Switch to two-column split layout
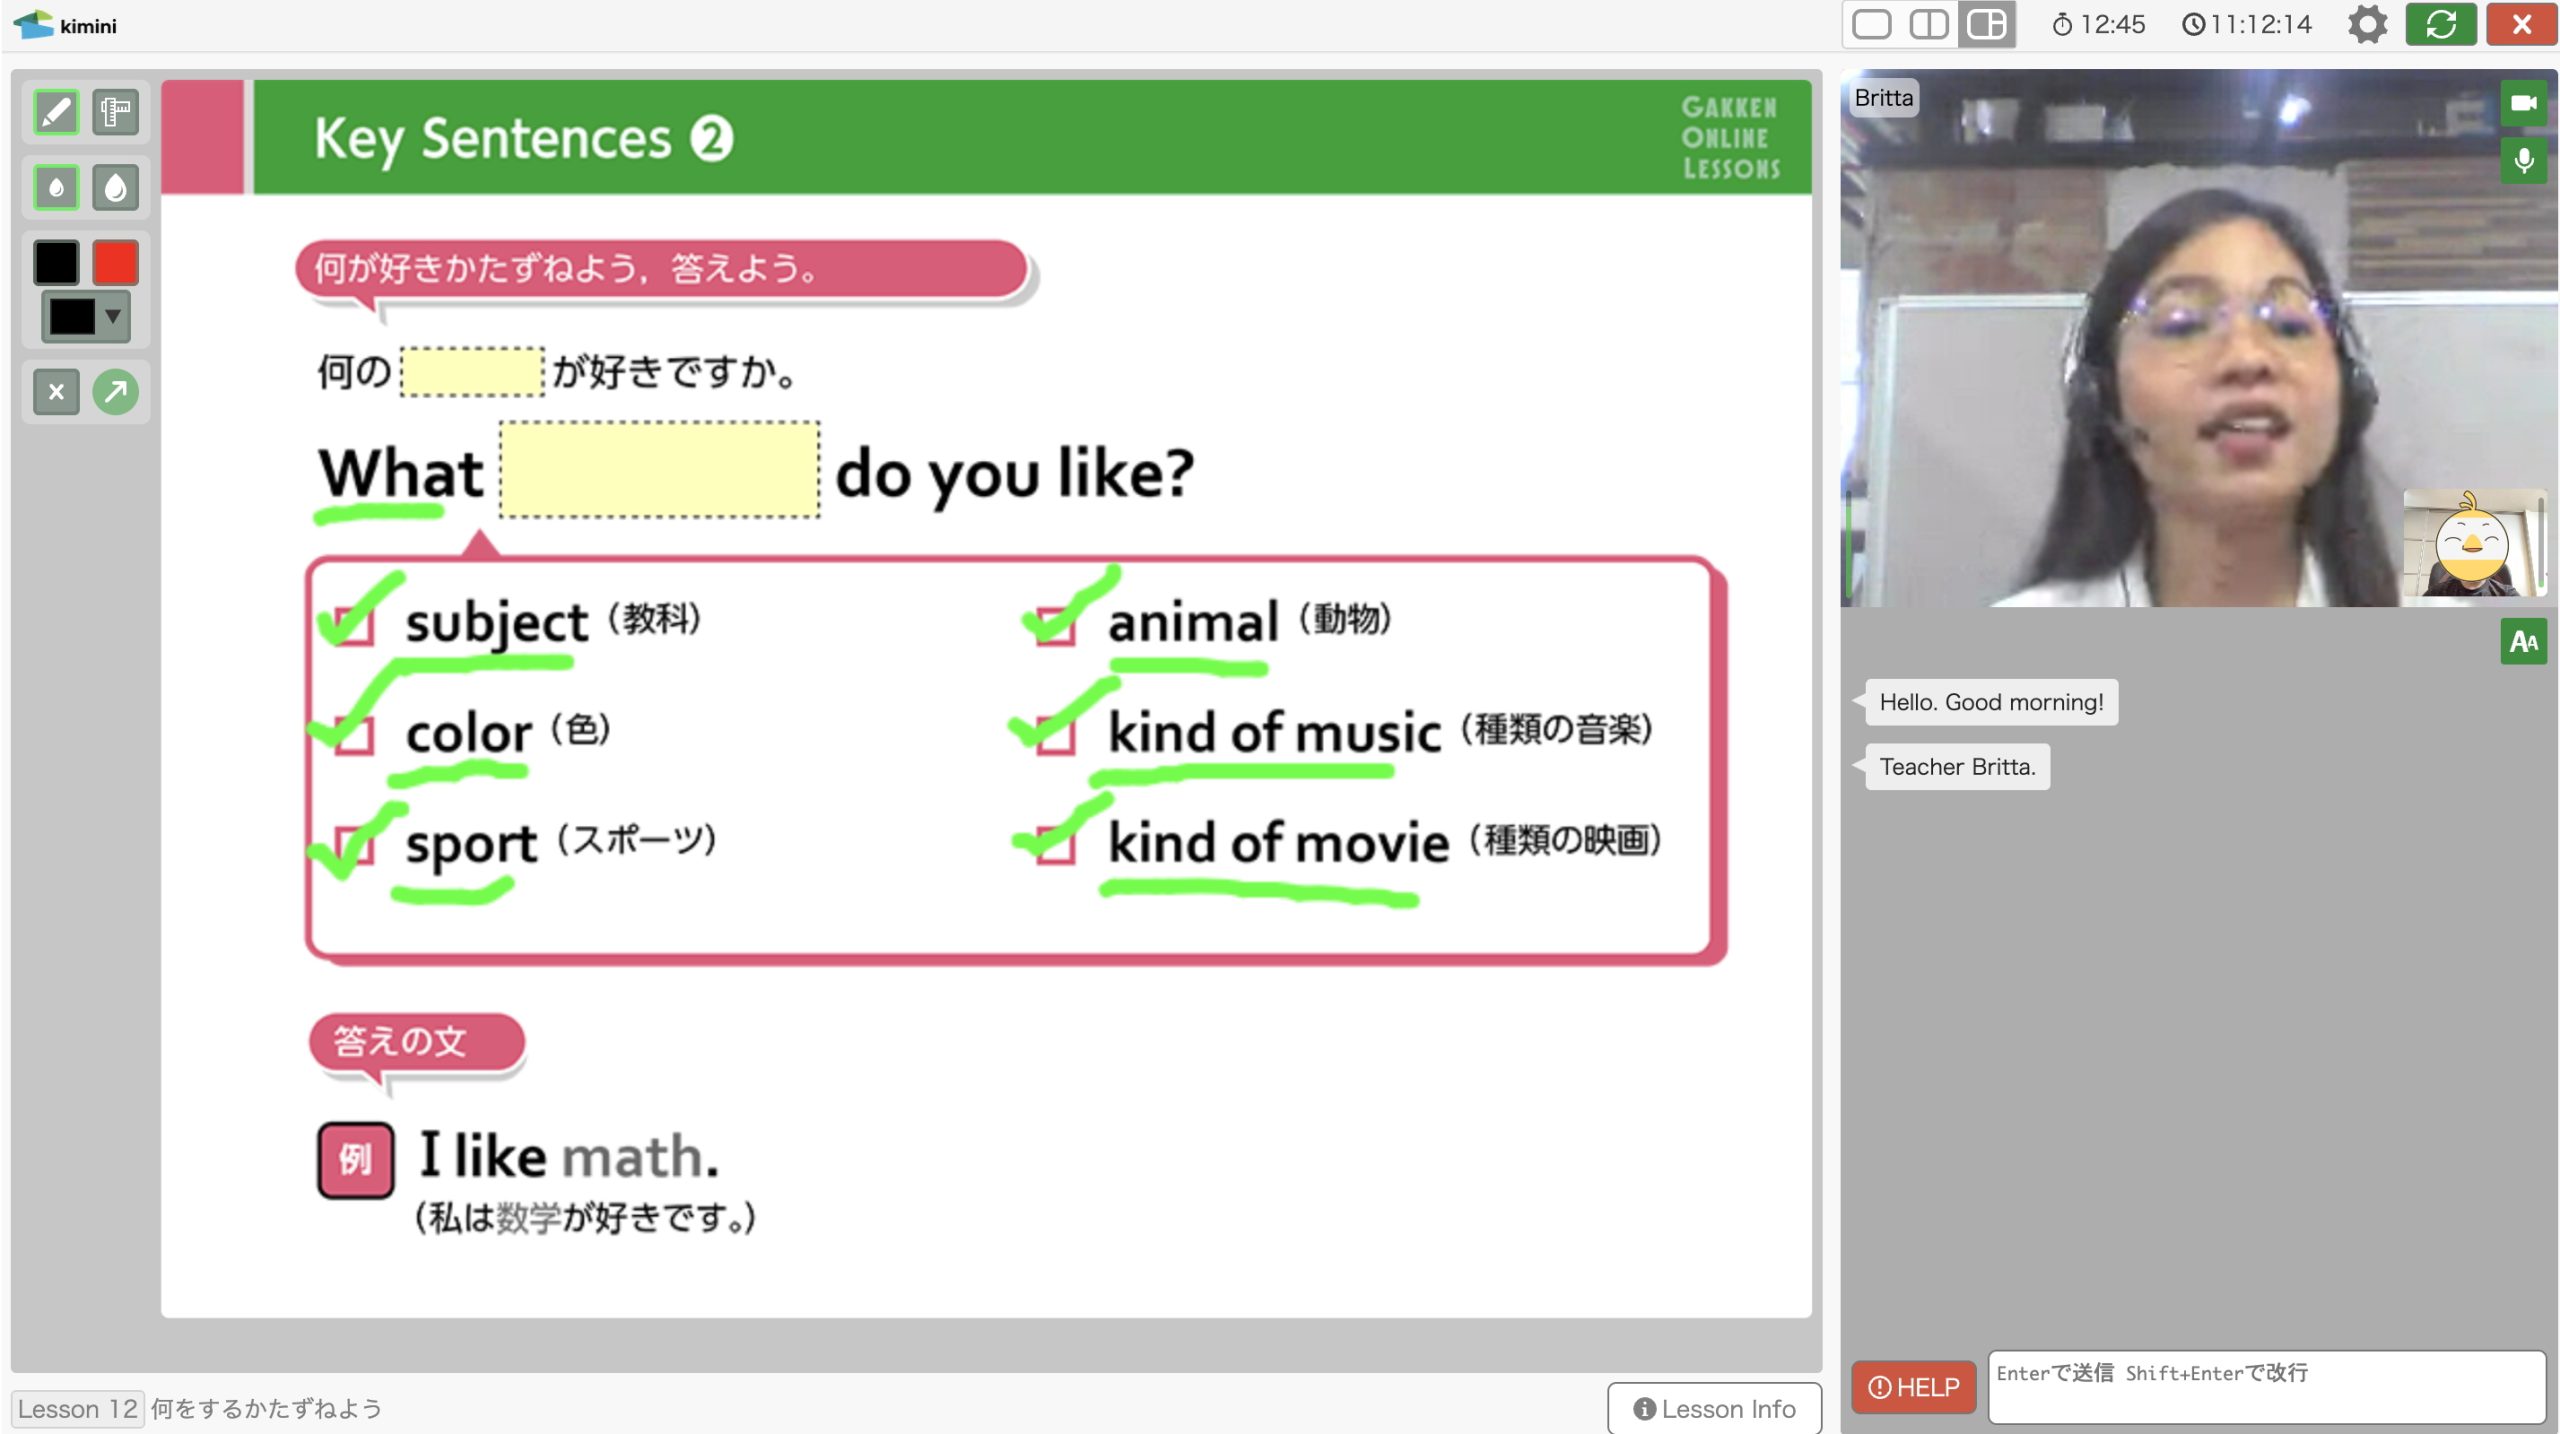The image size is (2560, 1434). point(1928,24)
